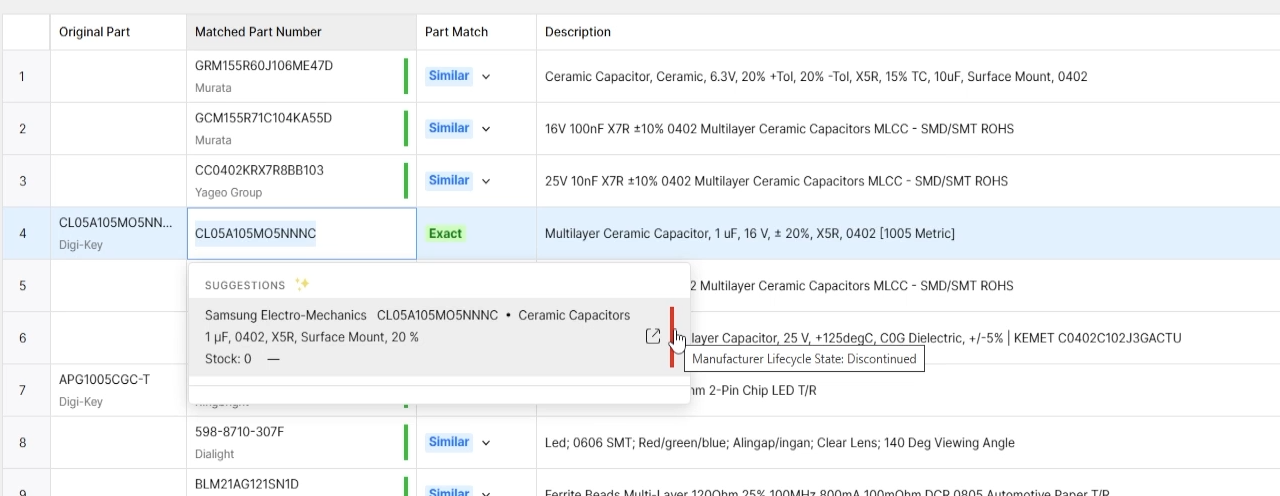The image size is (1280, 496).
Task: Click the sparkle icon beside Suggestions
Action: pos(302,284)
